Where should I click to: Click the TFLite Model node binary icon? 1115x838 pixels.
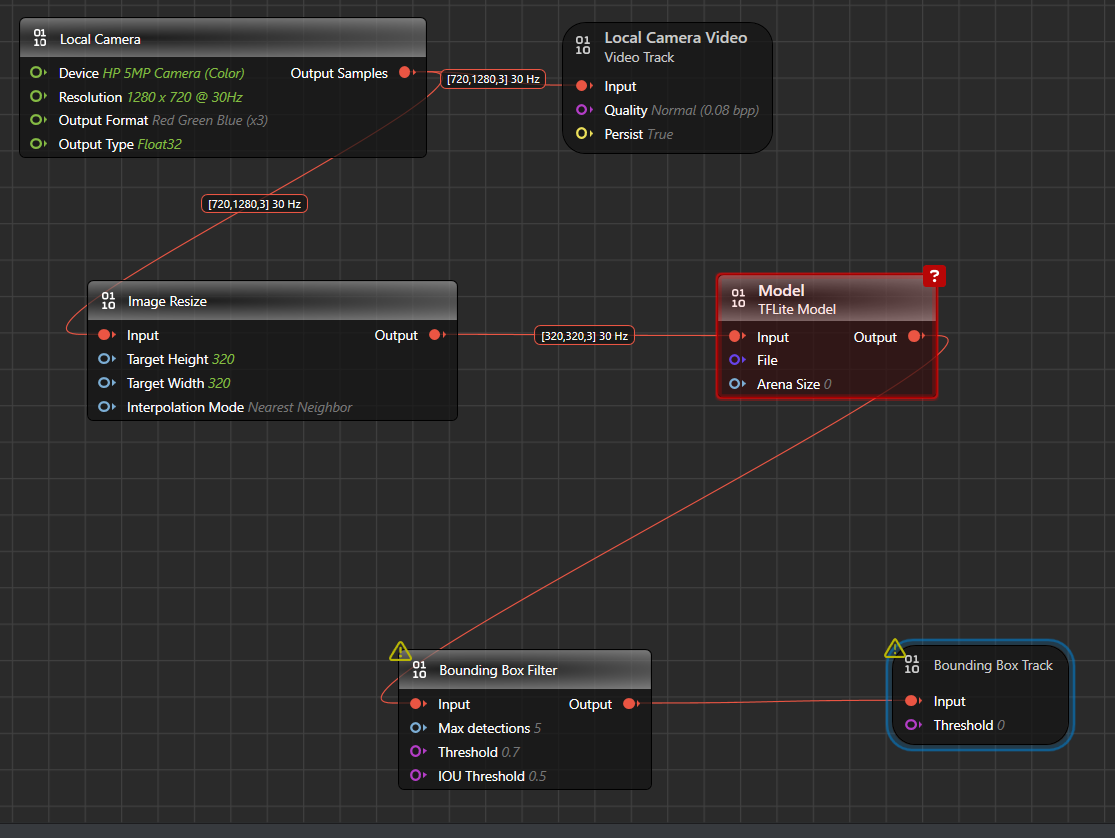[x=738, y=298]
